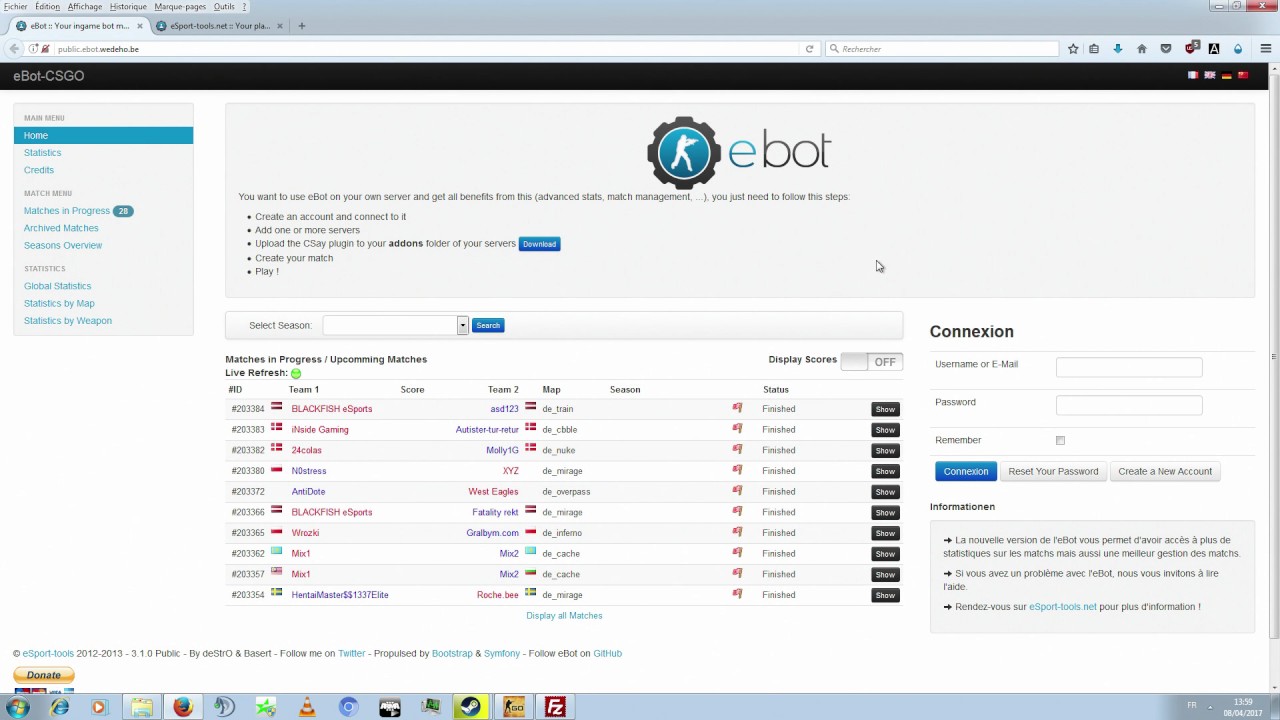Image resolution: width=1280 pixels, height=720 pixels.
Task: Open the Firefox downloads arrow icon
Action: 1118,49
